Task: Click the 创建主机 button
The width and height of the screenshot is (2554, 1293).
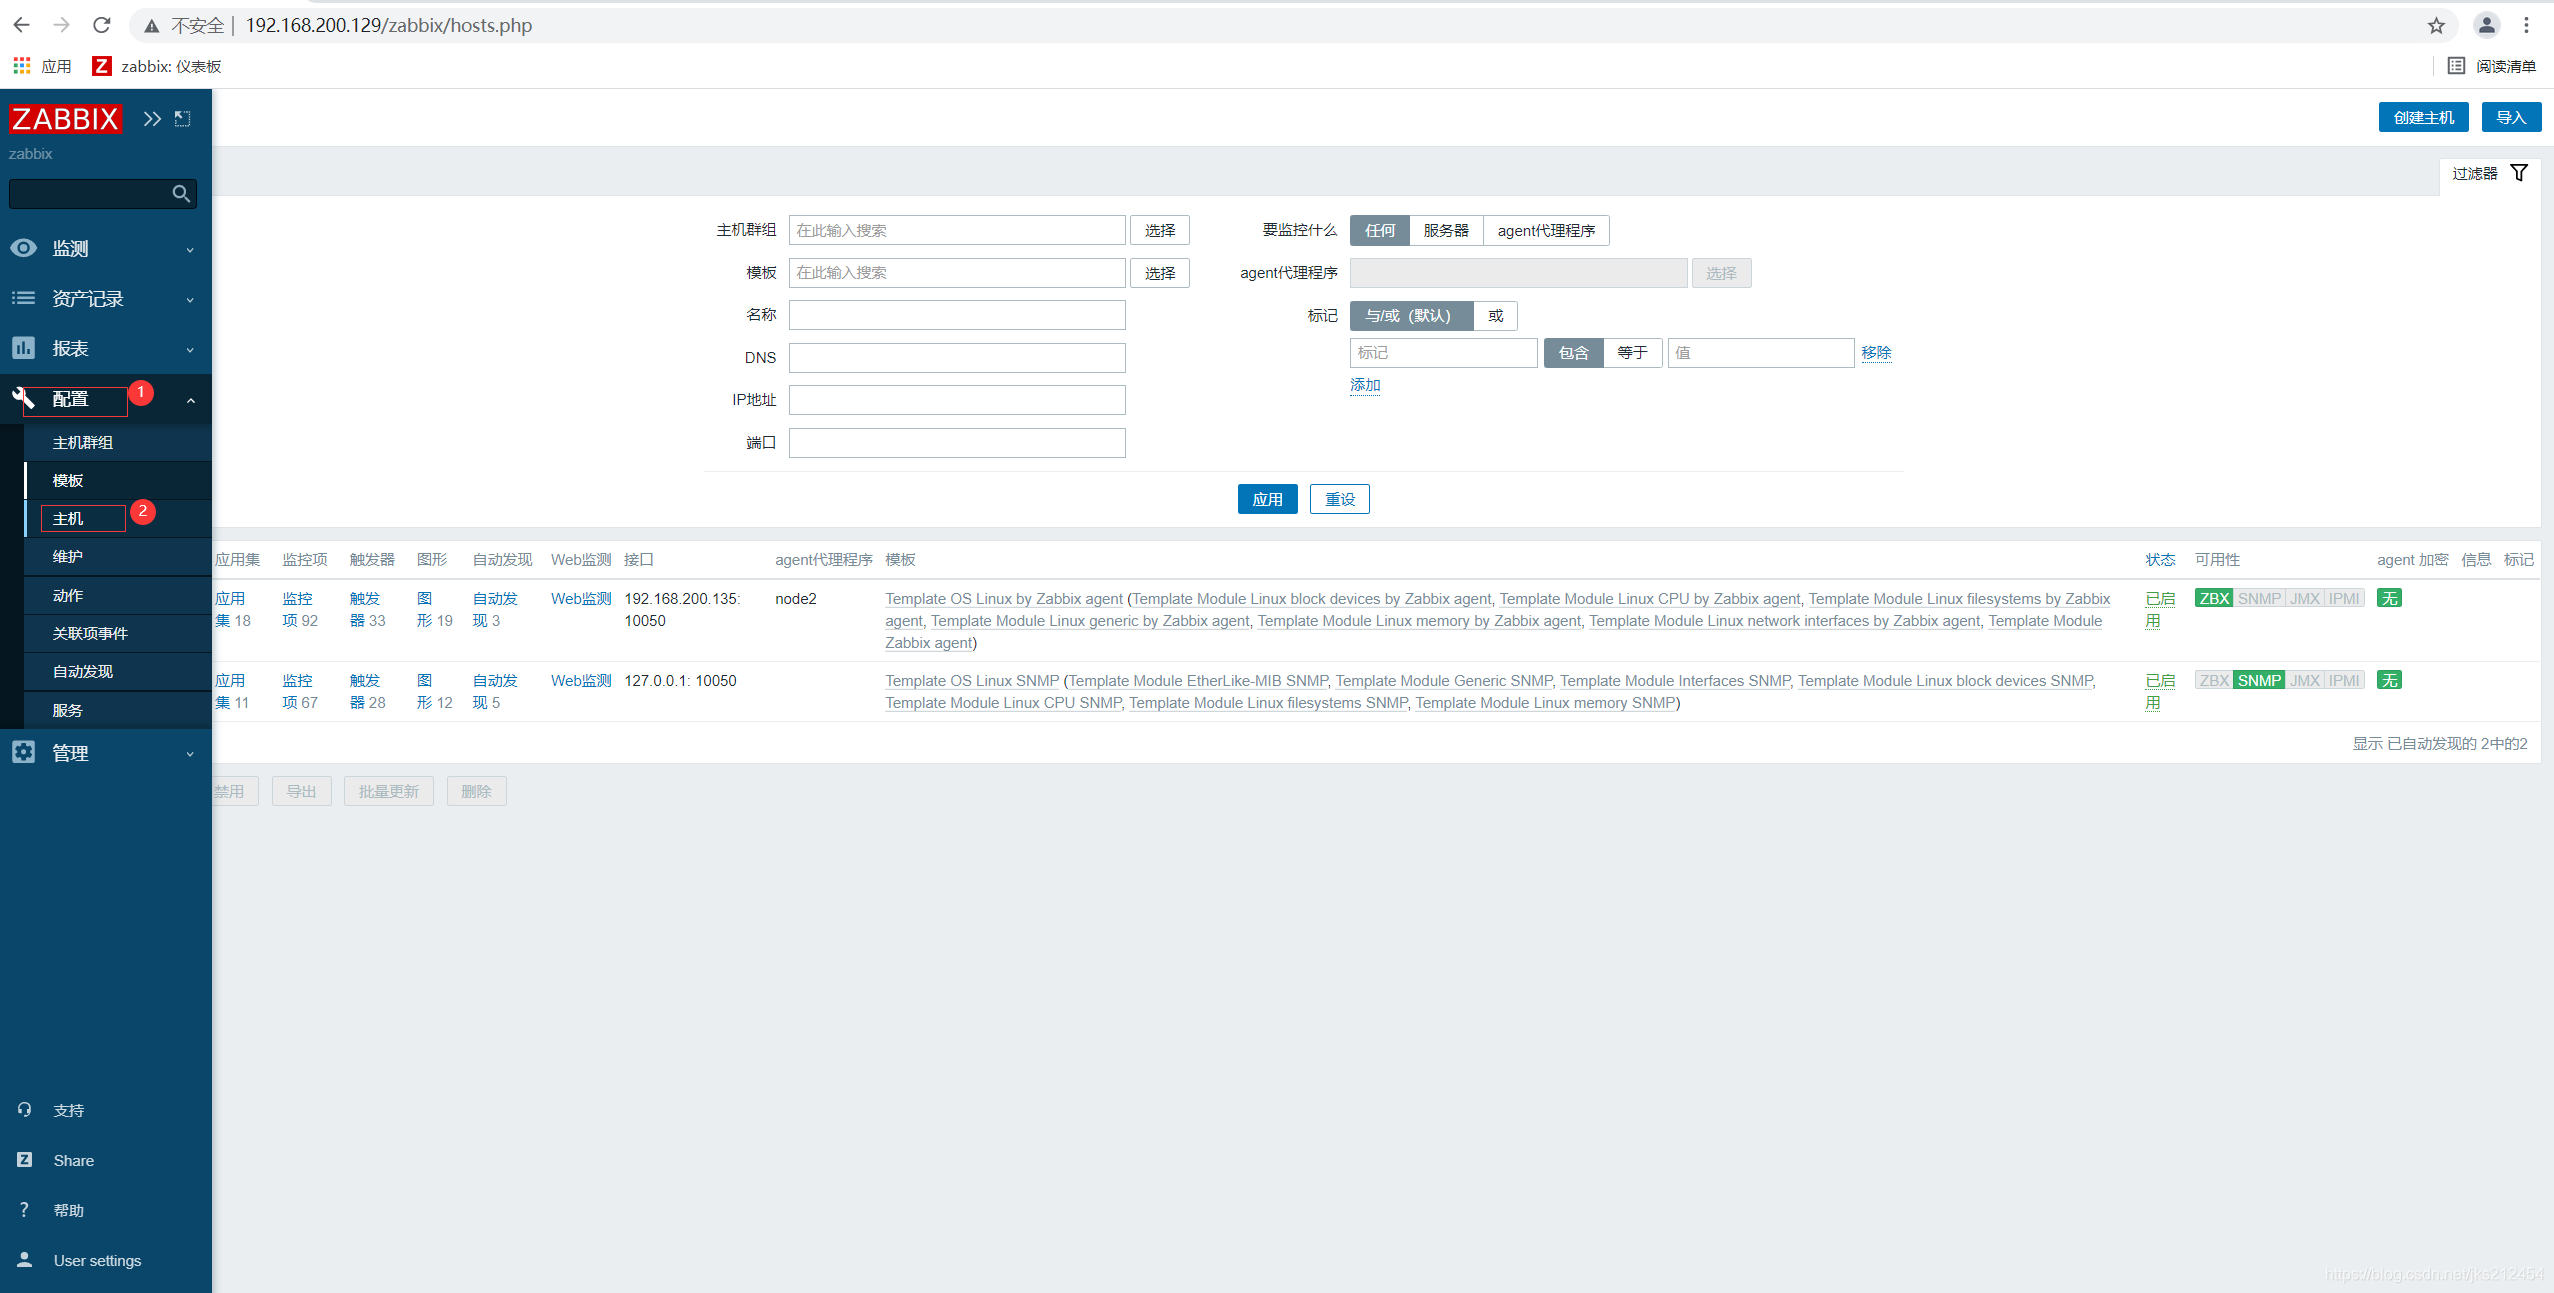Action: point(2423,118)
